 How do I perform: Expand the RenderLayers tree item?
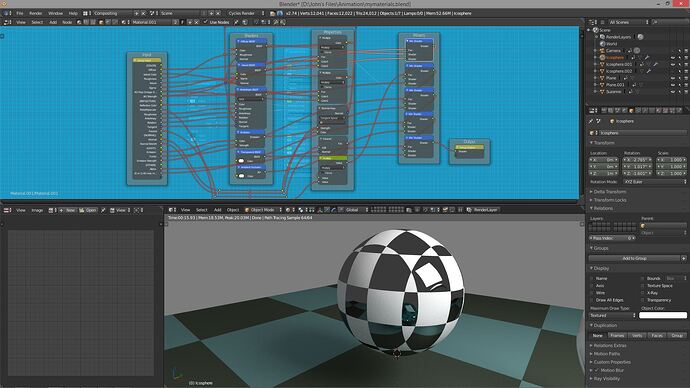[597, 37]
